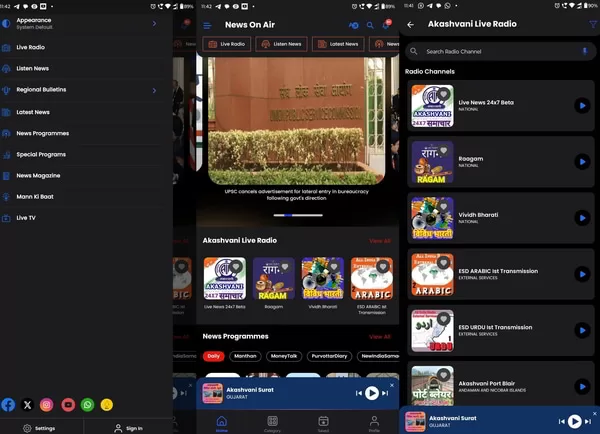This screenshot has width=600, height=434.
Task: Open Vividh Bharati tile on home screen
Action: point(323,278)
